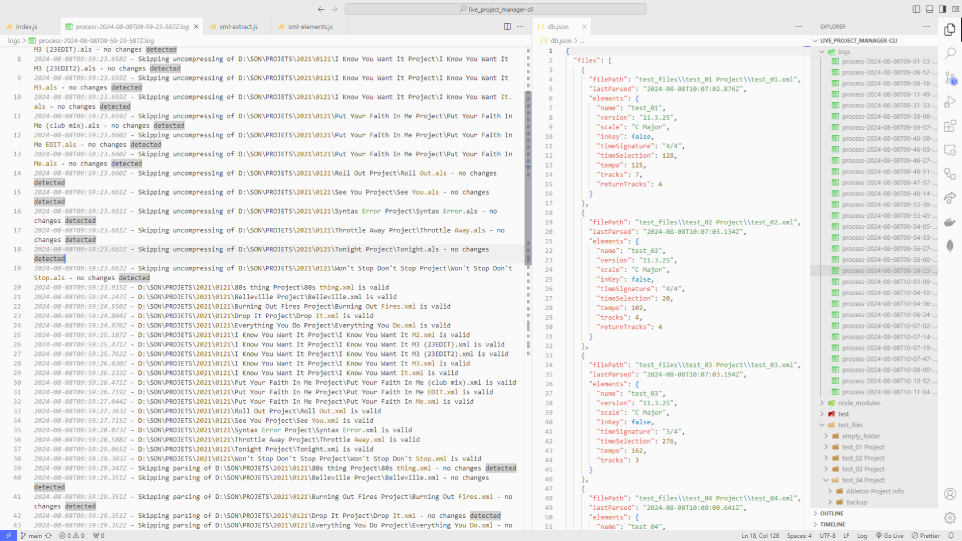This screenshot has width=962, height=541.
Task: Expand the TIMELINE section
Action: (874, 524)
